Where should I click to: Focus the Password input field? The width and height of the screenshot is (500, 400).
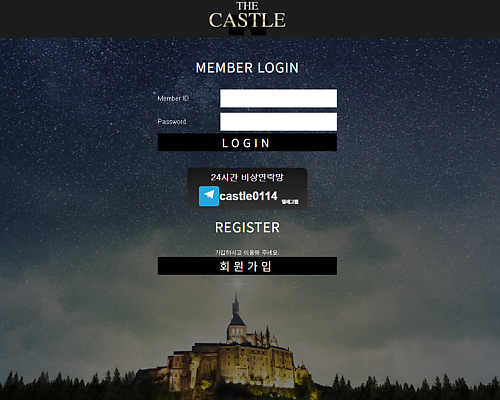tap(278, 122)
